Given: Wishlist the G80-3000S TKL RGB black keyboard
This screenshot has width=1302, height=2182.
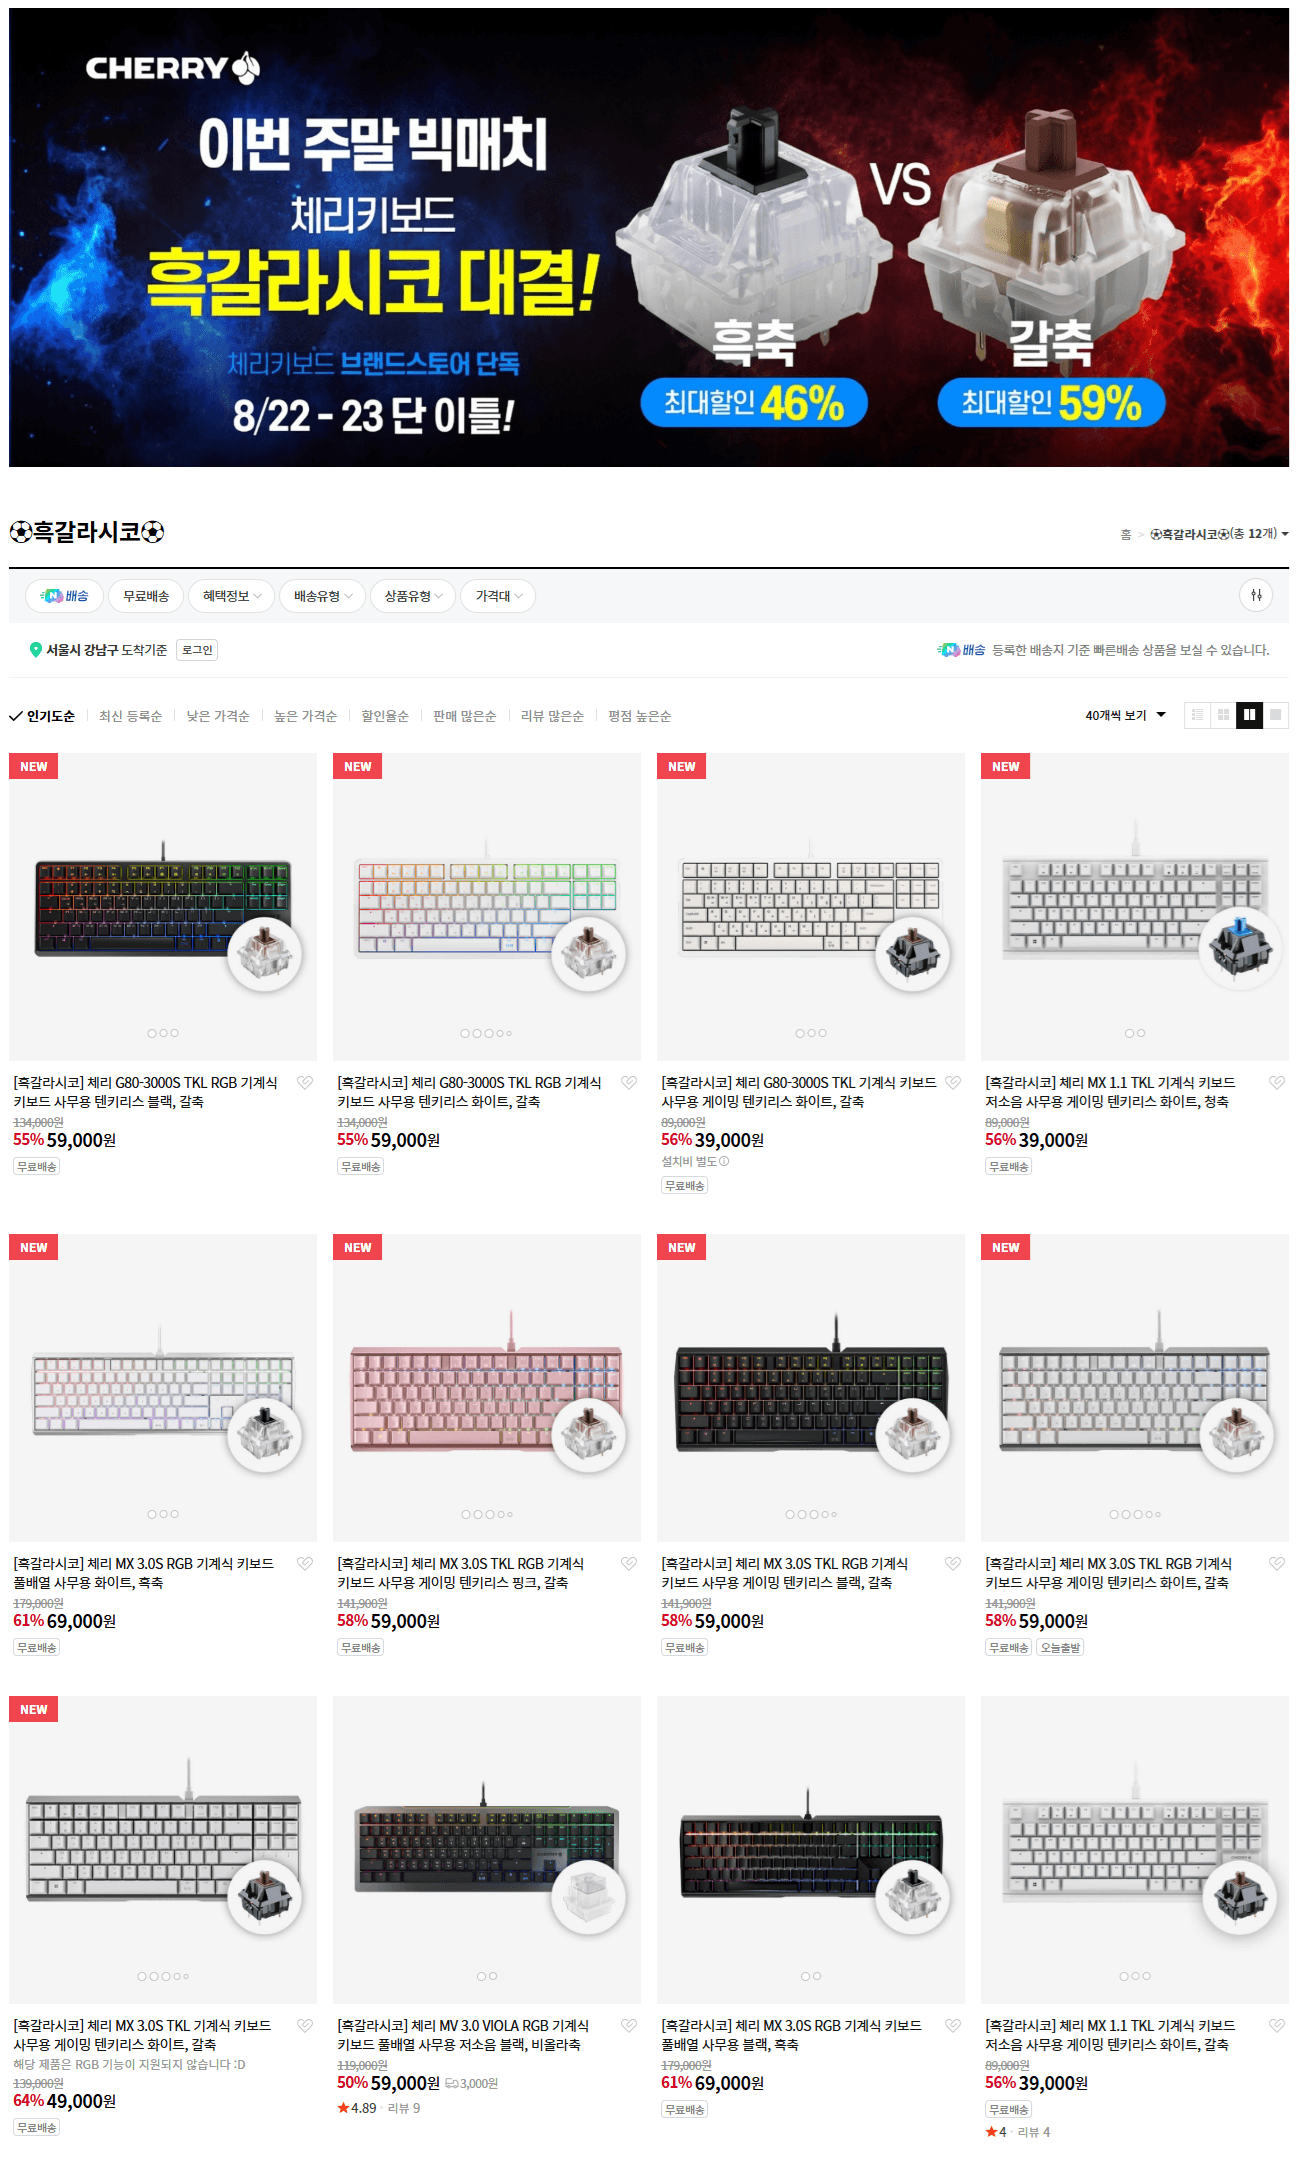Looking at the screenshot, I should [x=305, y=1082].
